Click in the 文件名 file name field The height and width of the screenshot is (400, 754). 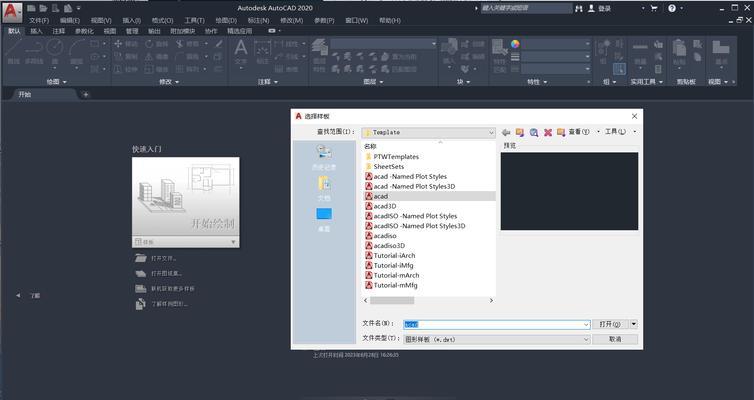point(497,325)
